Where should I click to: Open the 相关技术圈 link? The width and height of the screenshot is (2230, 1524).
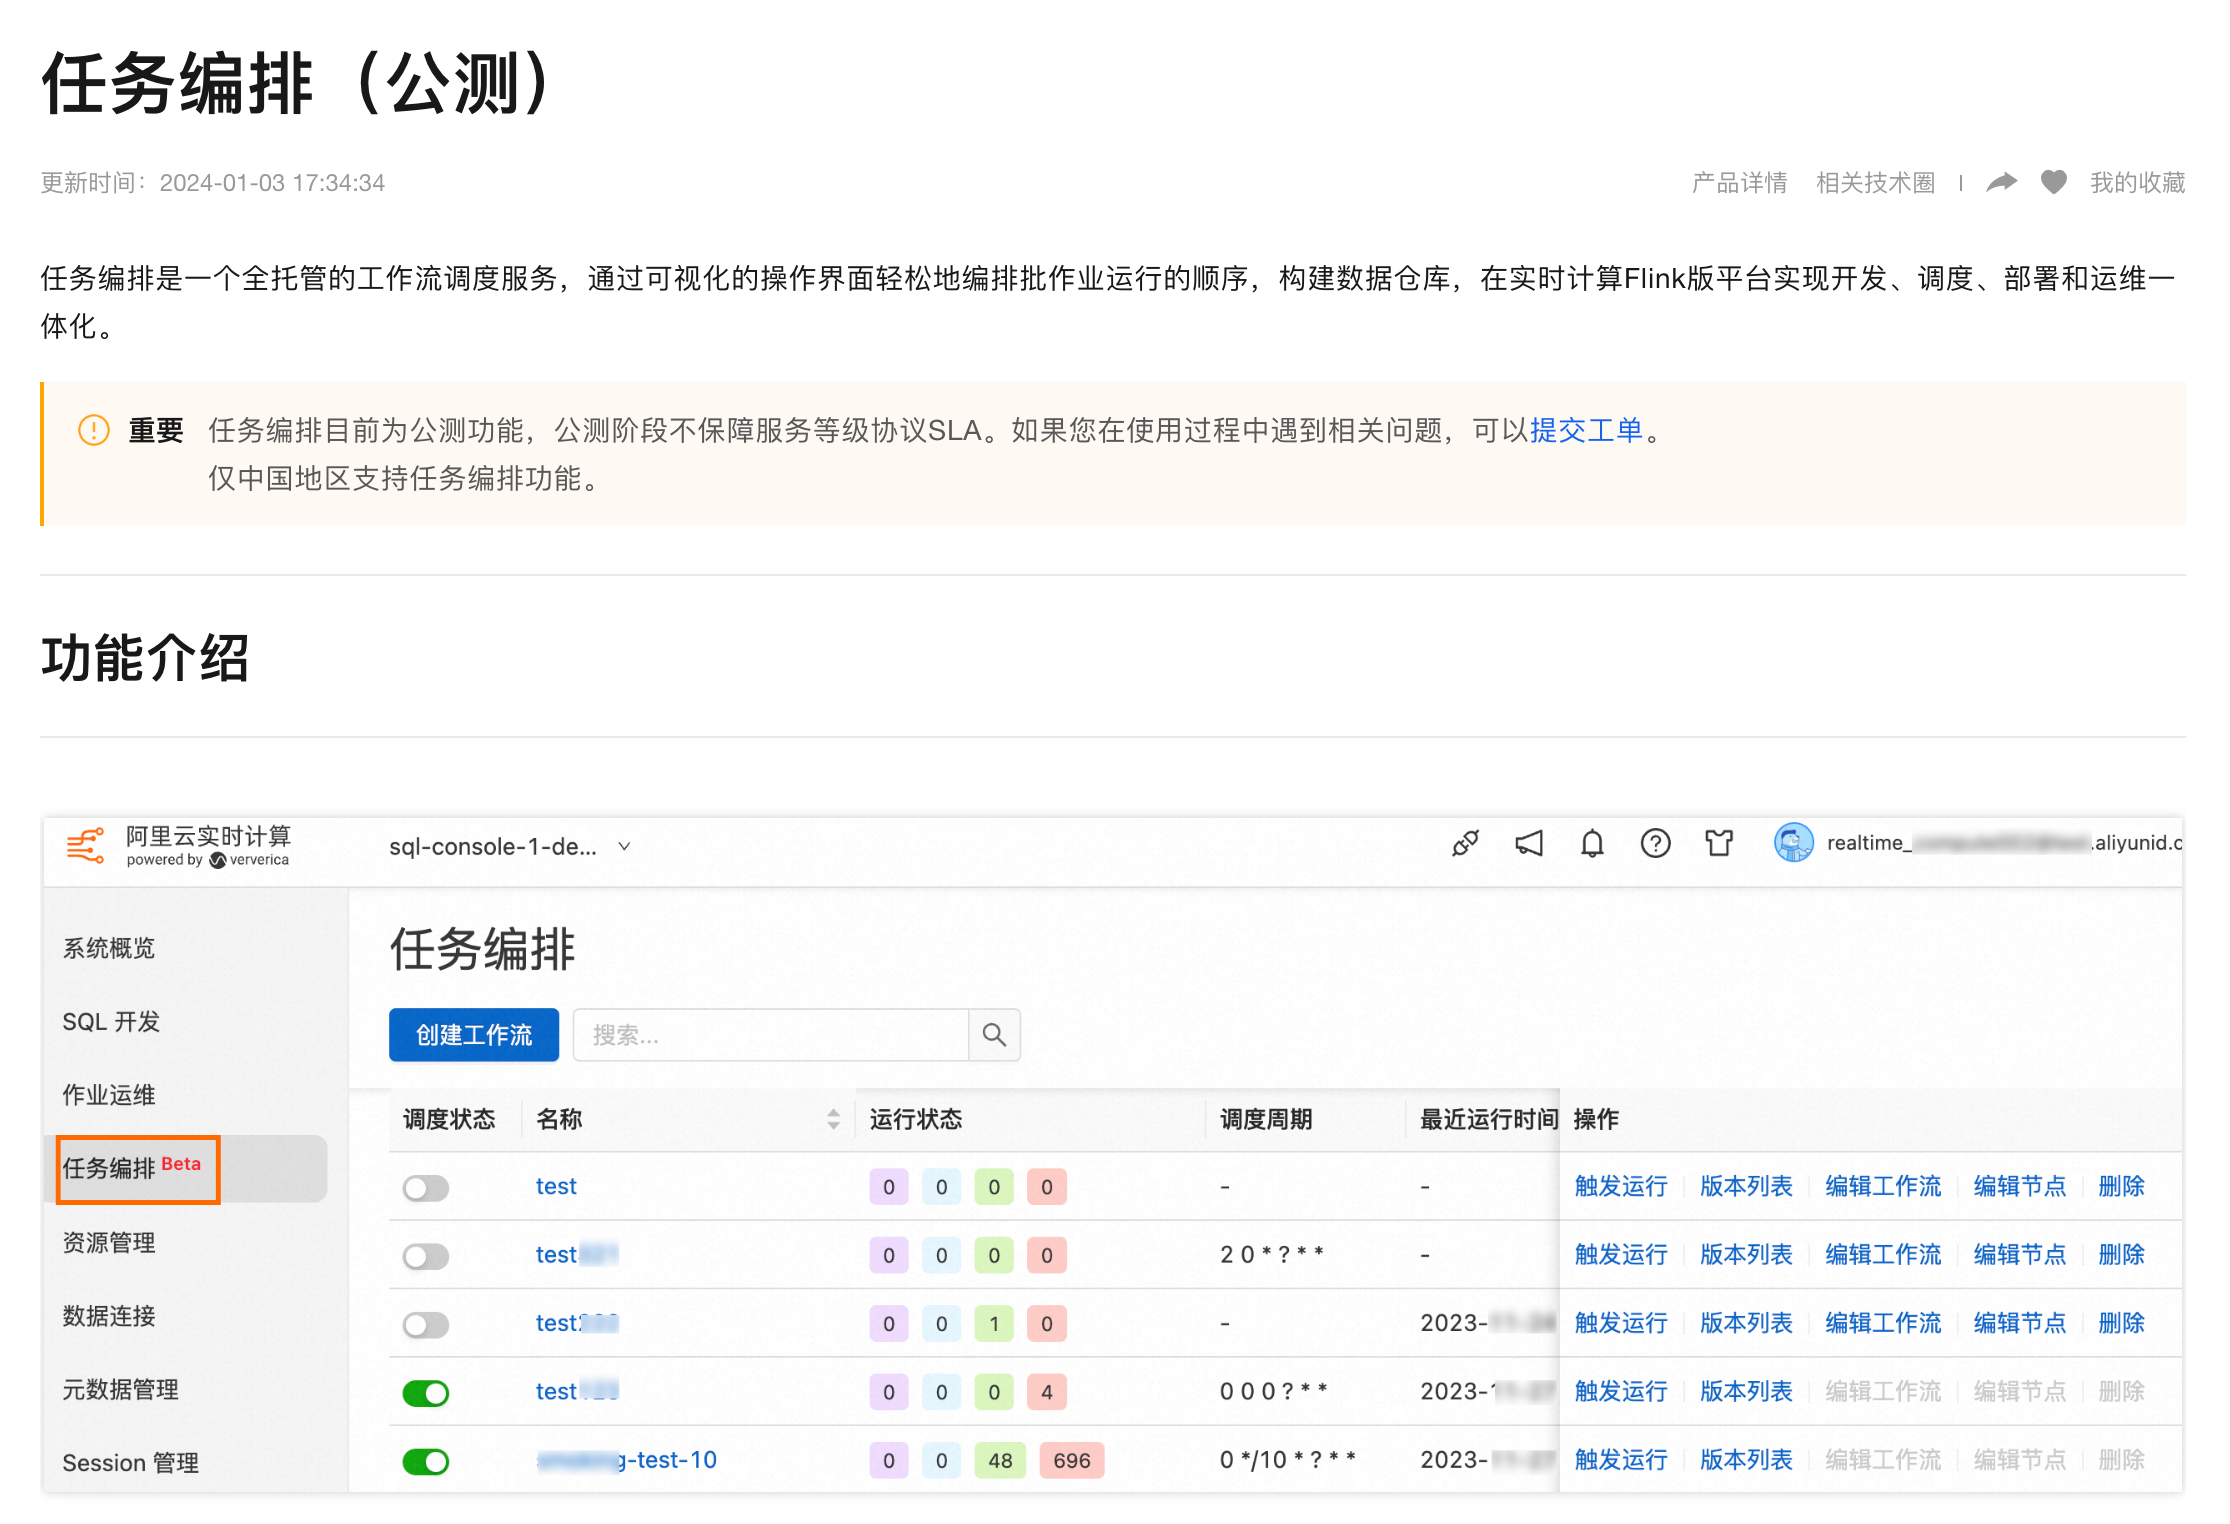point(1875,182)
